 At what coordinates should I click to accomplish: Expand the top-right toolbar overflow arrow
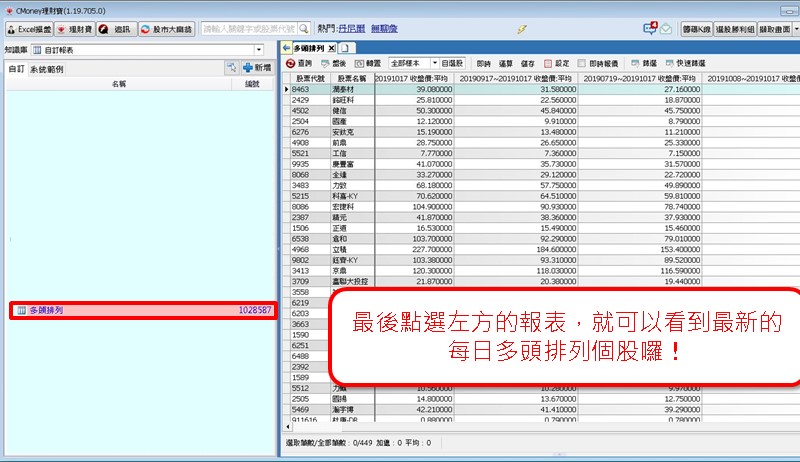[x=793, y=29]
